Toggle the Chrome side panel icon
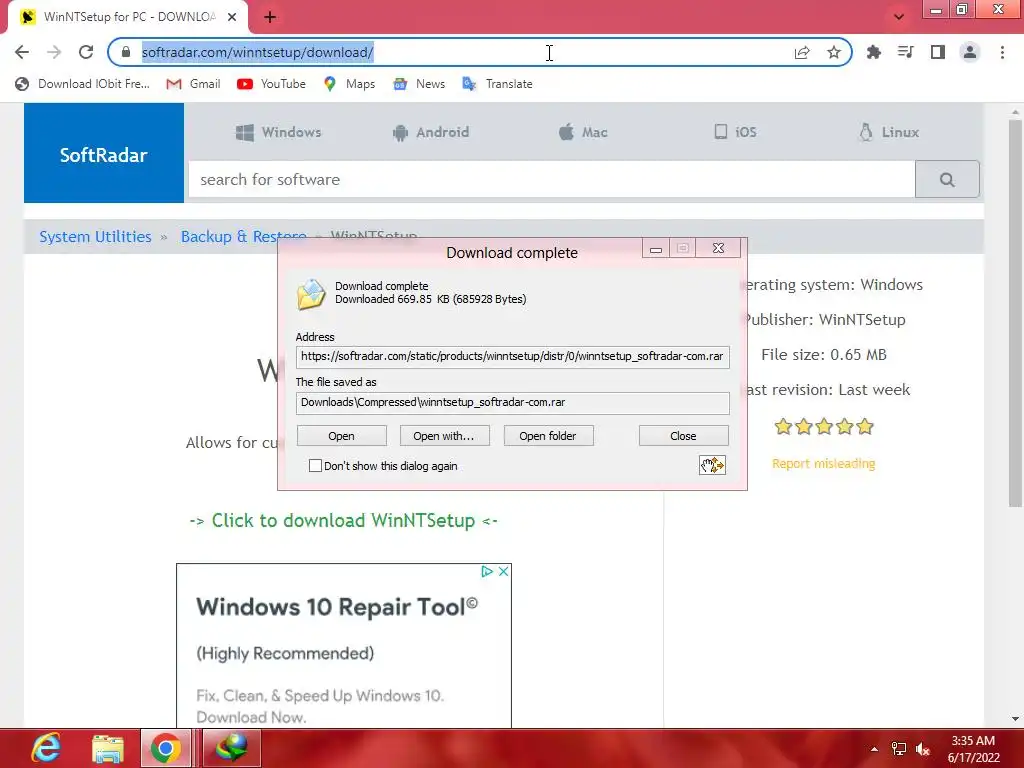This screenshot has width=1024, height=768. point(938,52)
